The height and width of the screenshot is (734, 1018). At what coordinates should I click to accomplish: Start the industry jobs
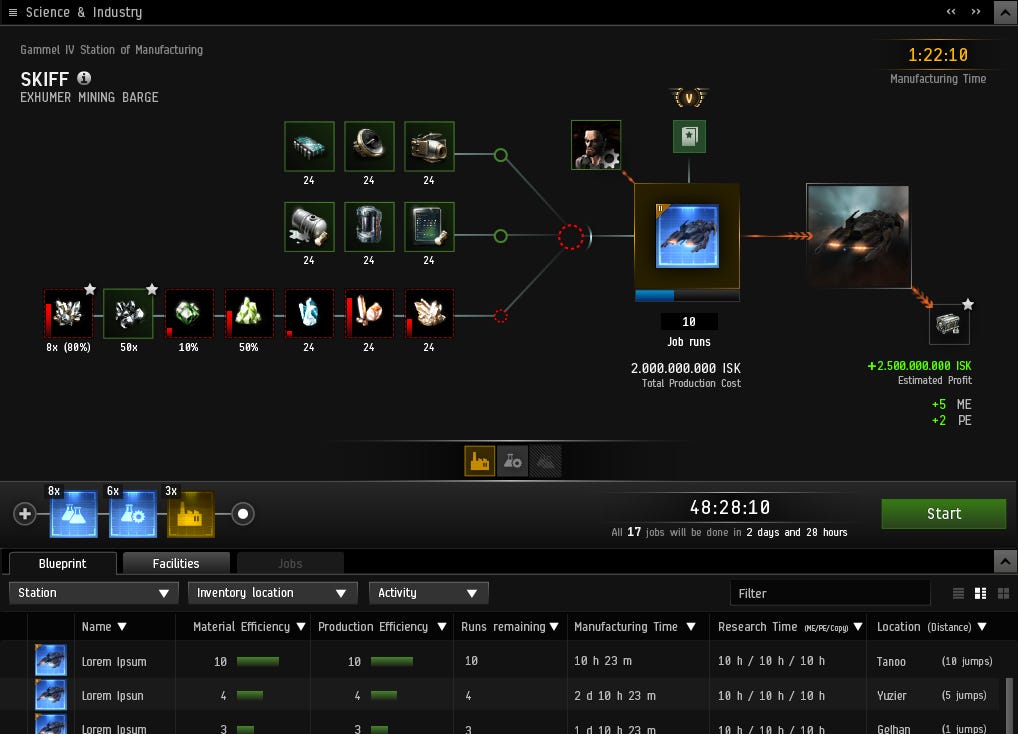click(944, 514)
